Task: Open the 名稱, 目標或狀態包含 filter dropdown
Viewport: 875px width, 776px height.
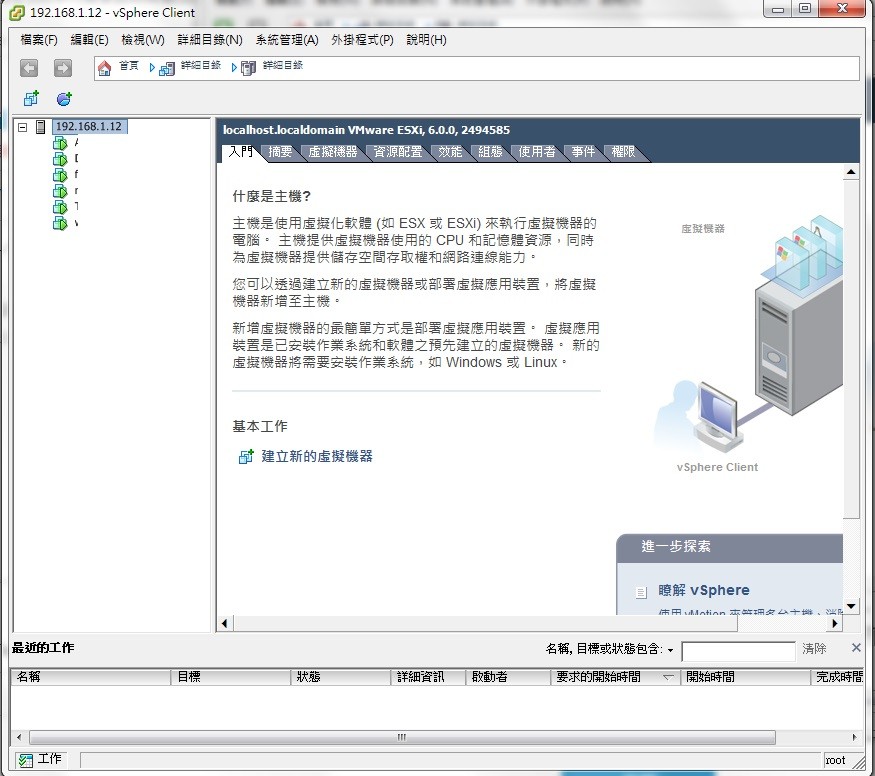Action: click(670, 650)
